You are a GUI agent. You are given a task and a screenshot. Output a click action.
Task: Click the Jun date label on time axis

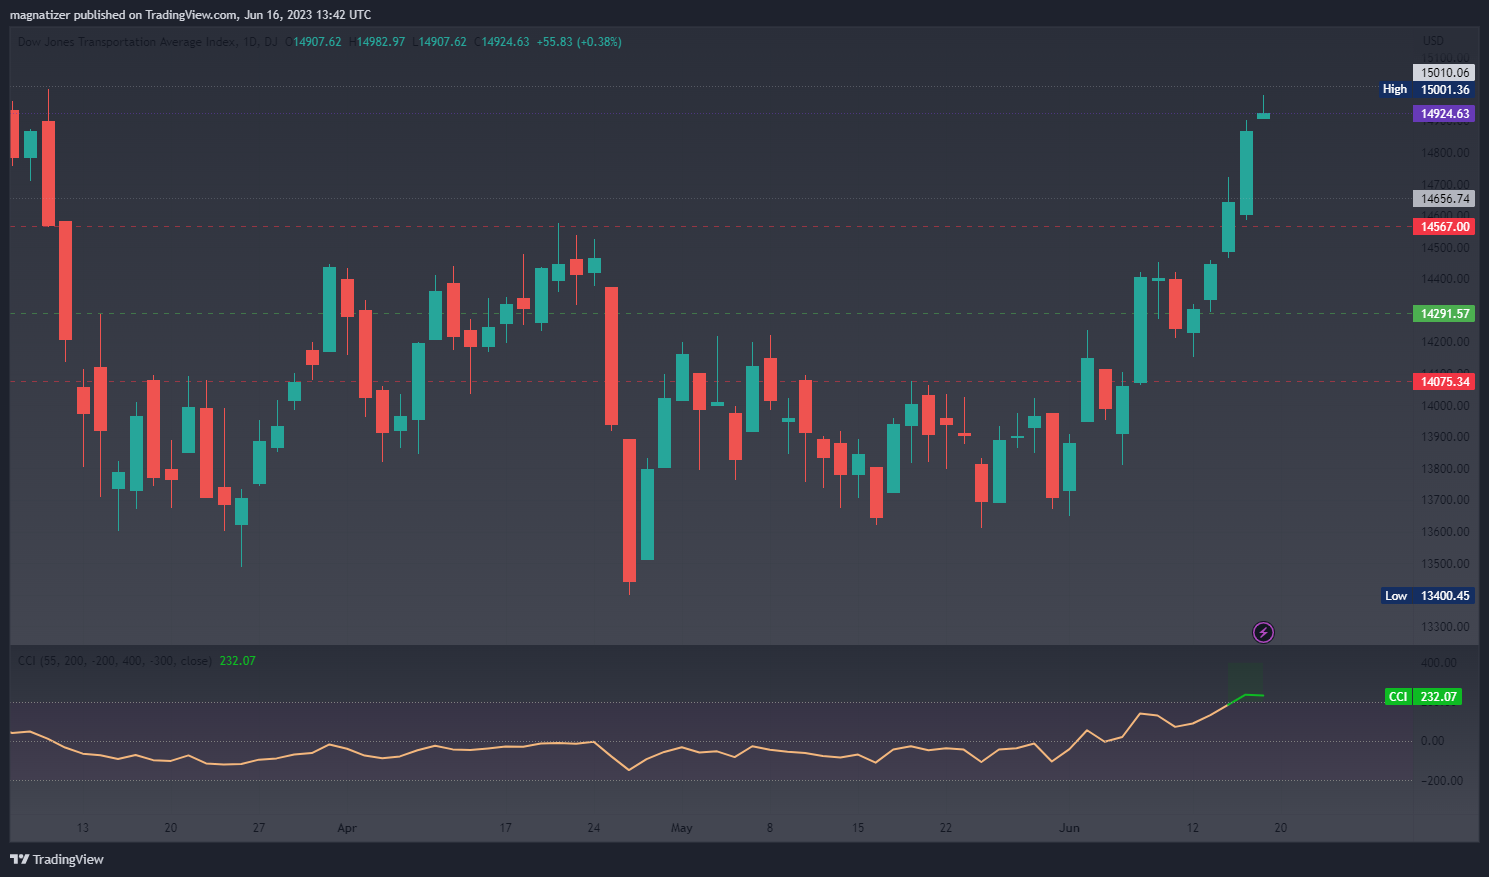click(1070, 828)
